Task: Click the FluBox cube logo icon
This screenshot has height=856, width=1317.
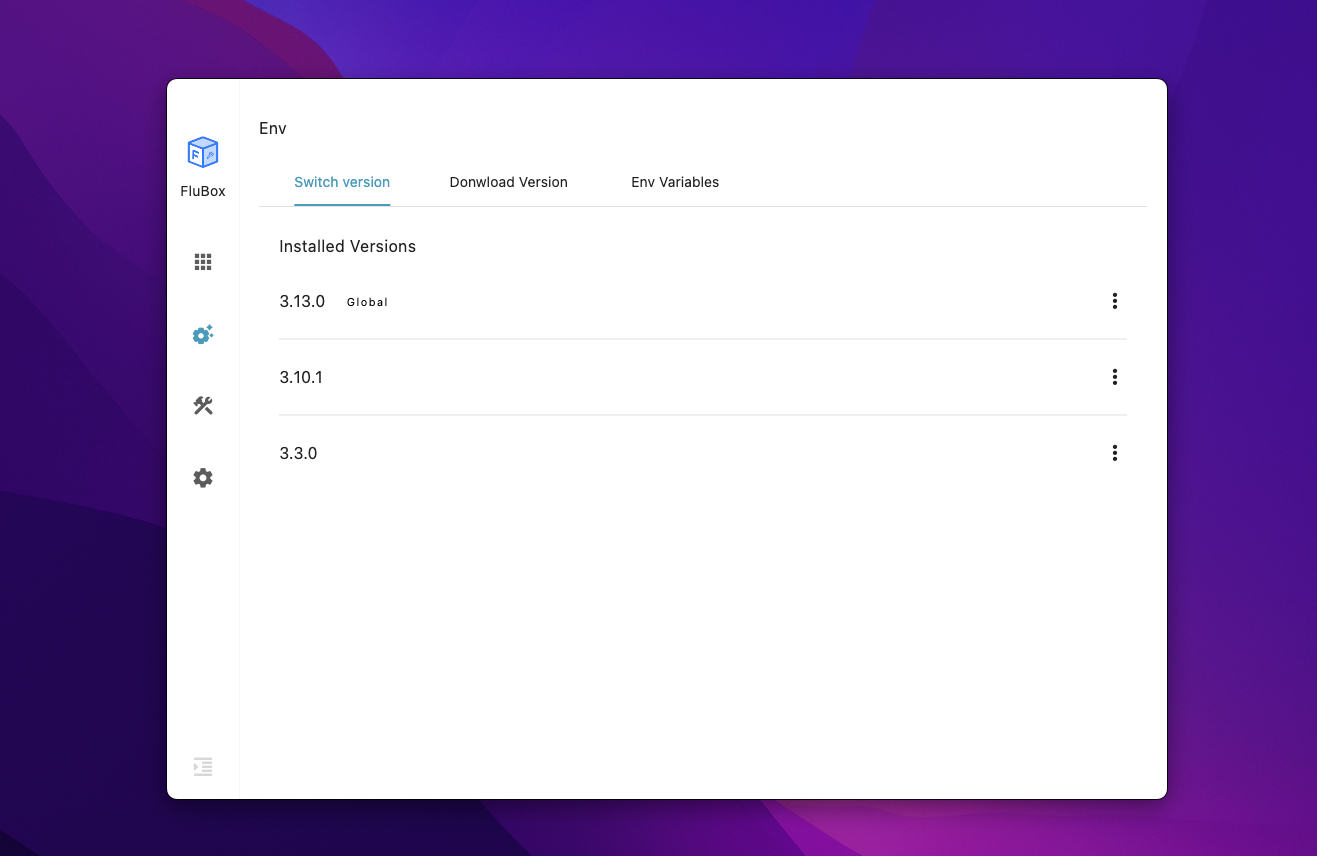Action: click(x=202, y=152)
